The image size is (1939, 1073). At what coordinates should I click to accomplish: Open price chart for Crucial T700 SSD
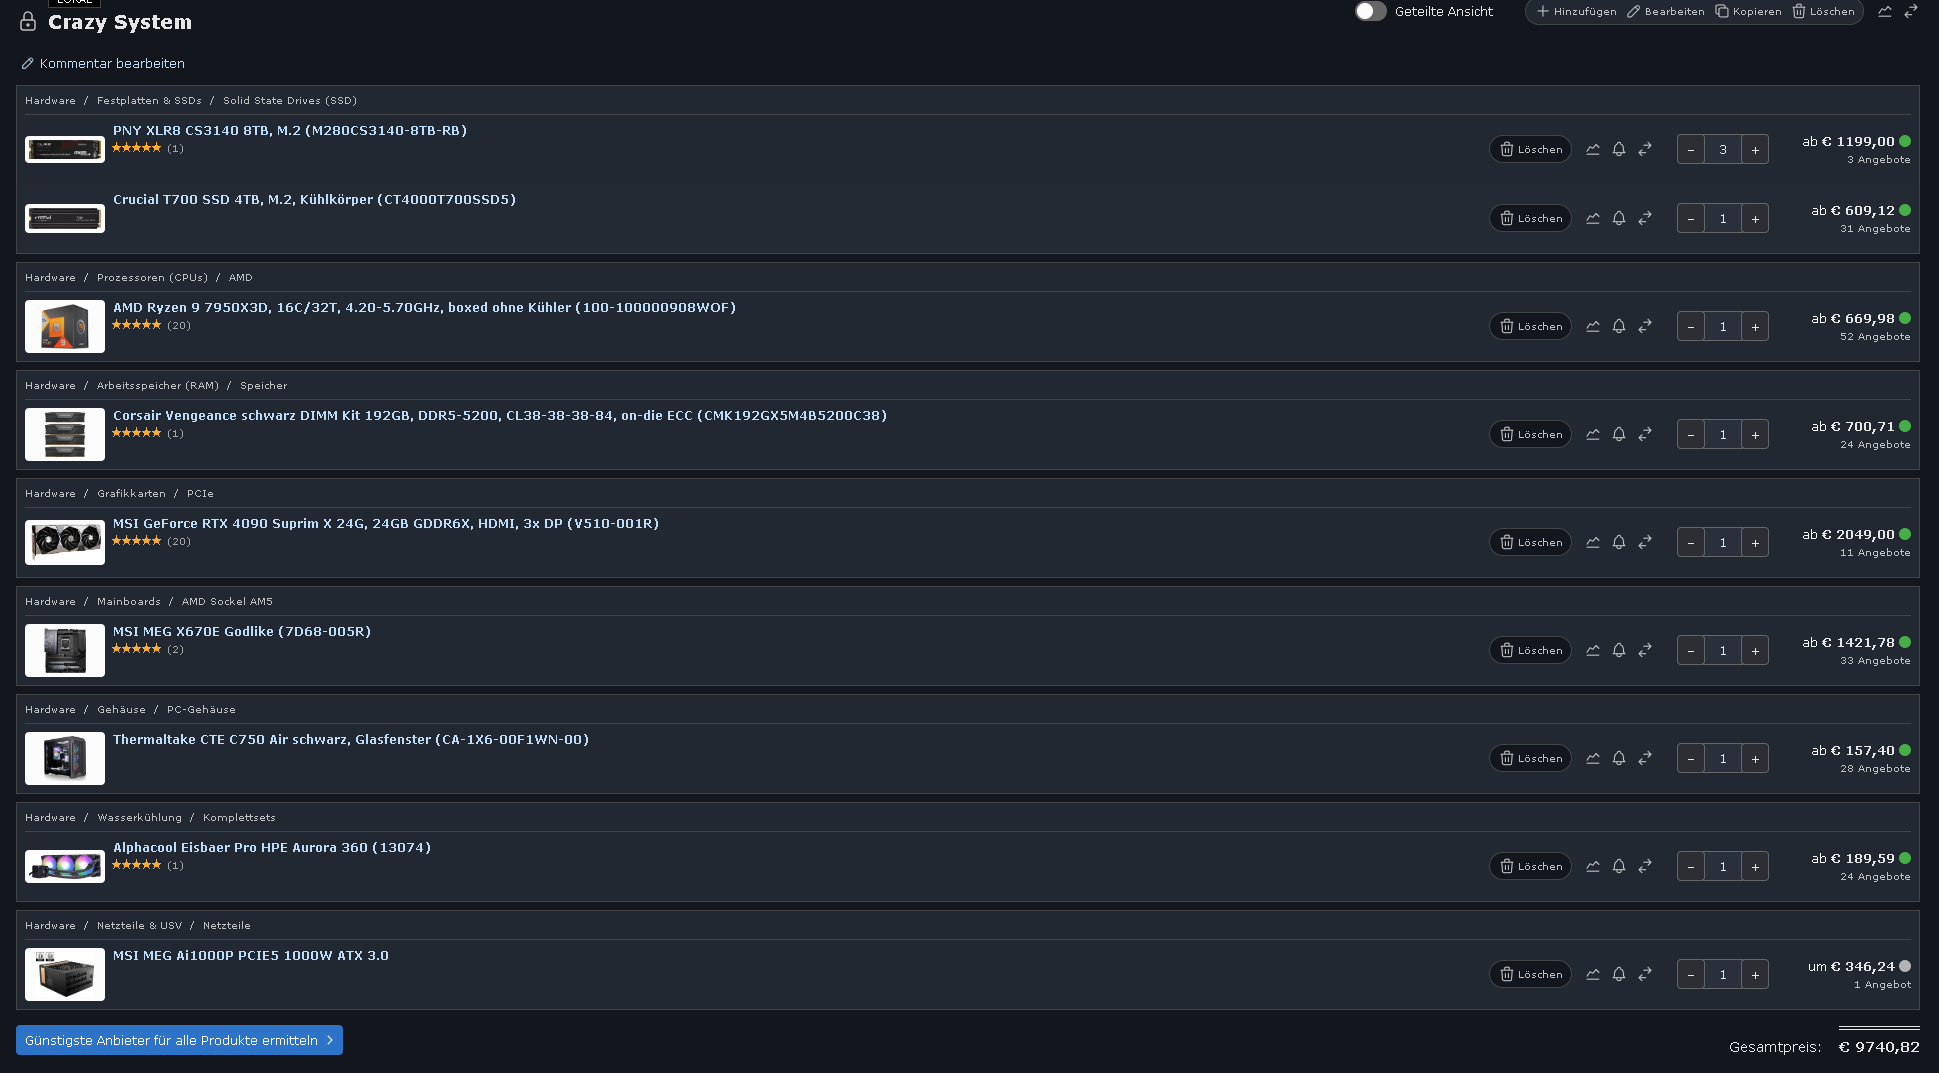[x=1593, y=218]
